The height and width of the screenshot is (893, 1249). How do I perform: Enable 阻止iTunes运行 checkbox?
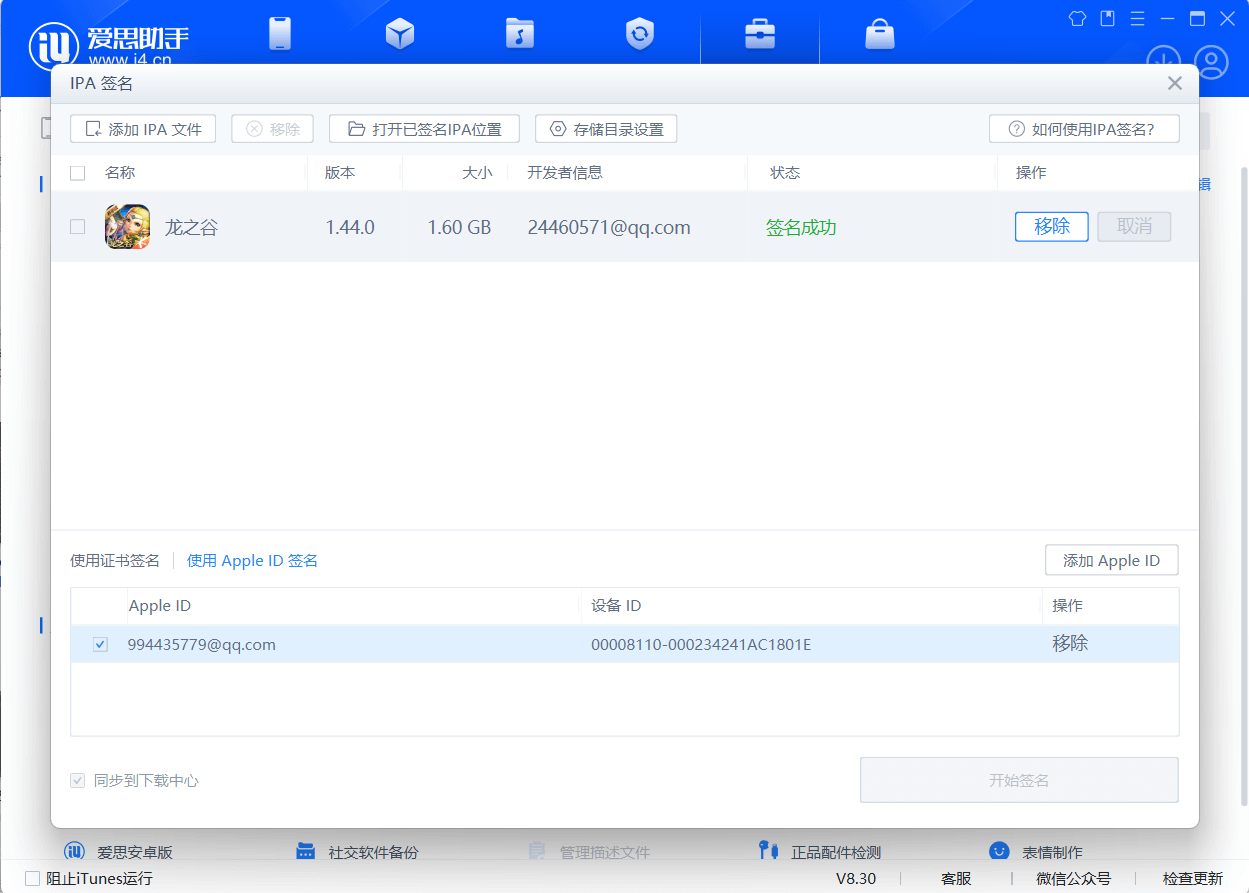coord(33,879)
